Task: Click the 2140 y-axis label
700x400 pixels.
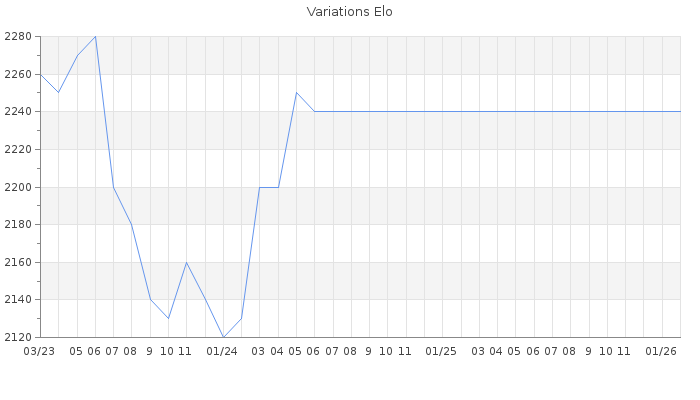Action: pyautogui.click(x=18, y=299)
